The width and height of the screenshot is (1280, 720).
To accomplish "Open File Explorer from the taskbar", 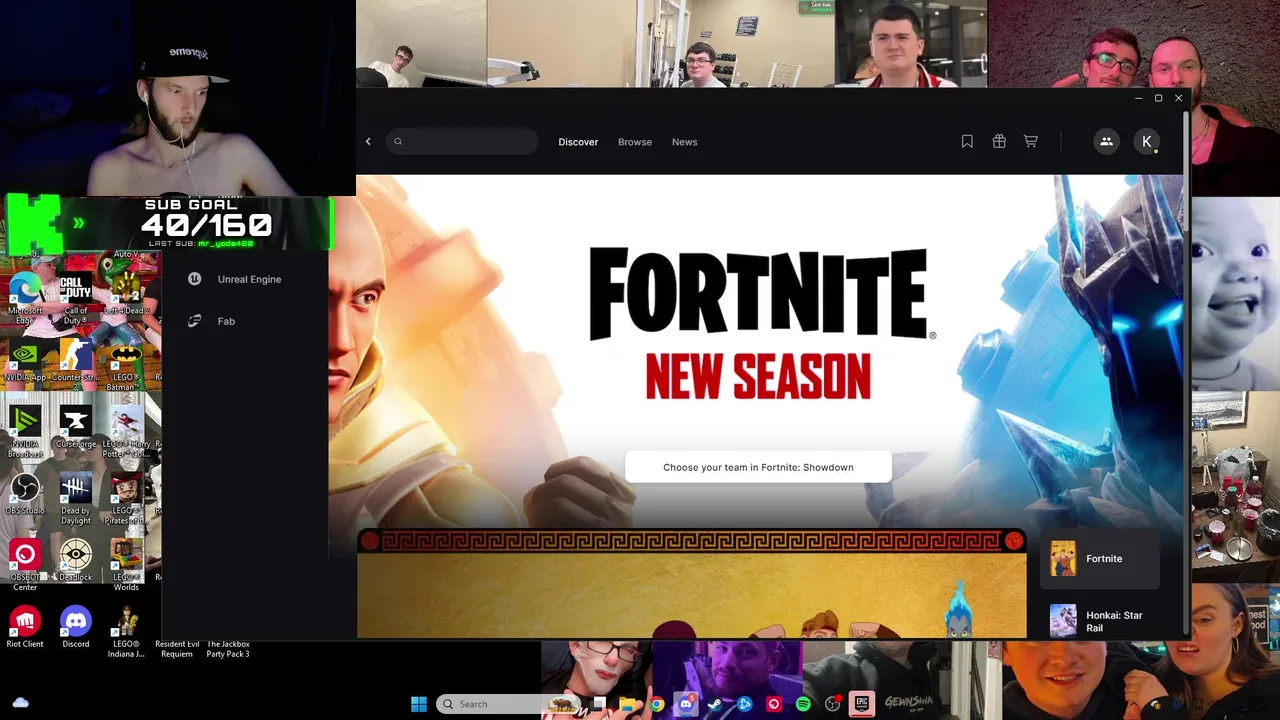I will (628, 704).
